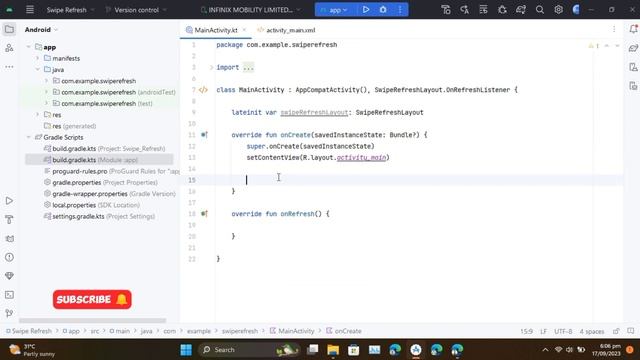The height and width of the screenshot is (360, 640).
Task: Open more run actions menu
Action: [400, 9]
